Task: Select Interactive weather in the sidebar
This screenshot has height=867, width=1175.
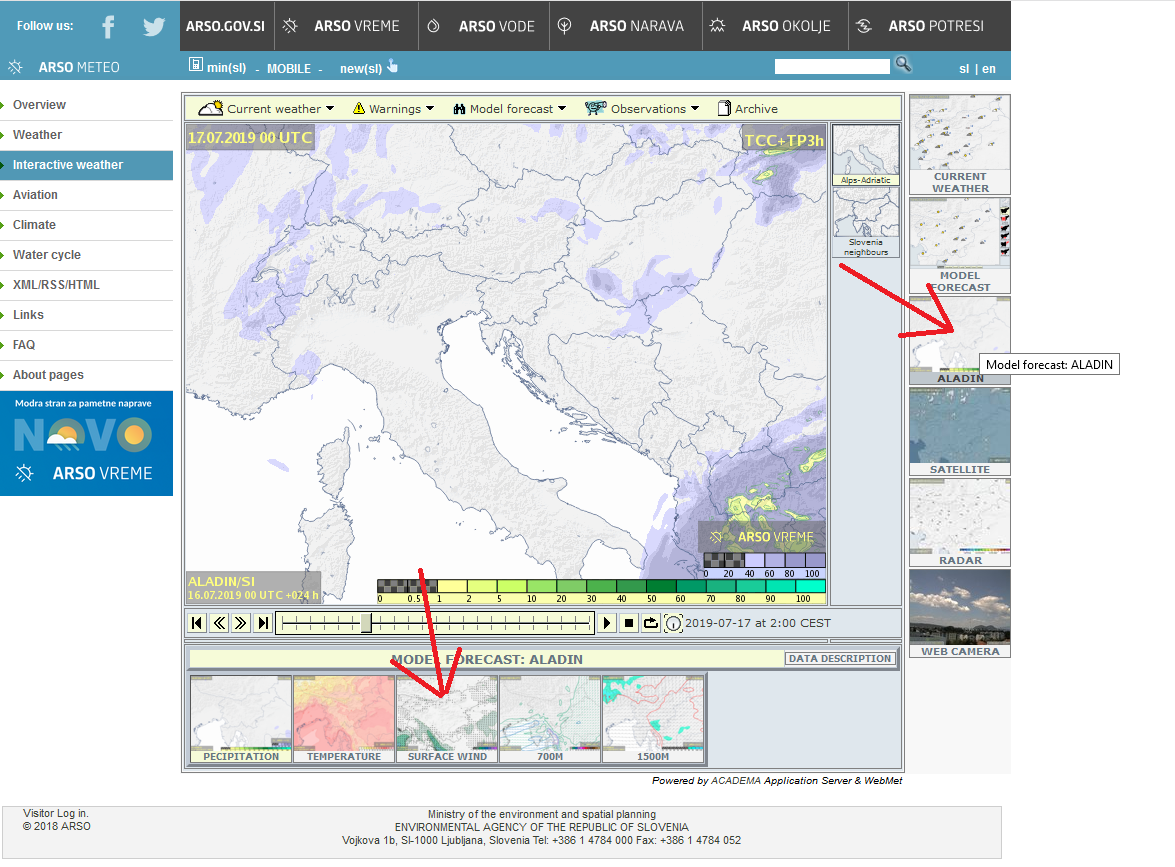Action: 87,165
